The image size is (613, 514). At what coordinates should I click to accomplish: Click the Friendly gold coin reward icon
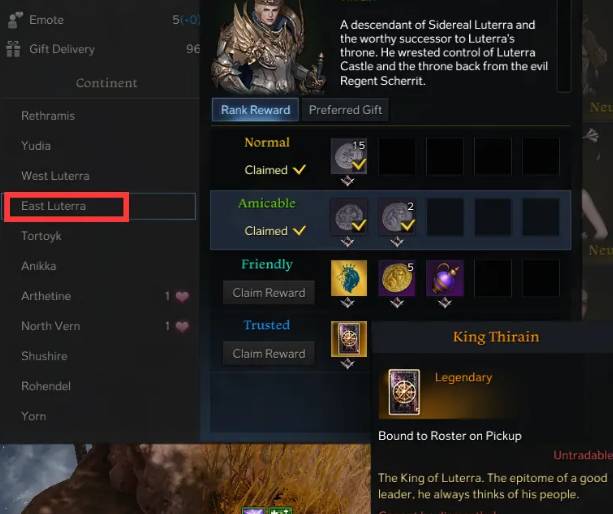point(397,278)
